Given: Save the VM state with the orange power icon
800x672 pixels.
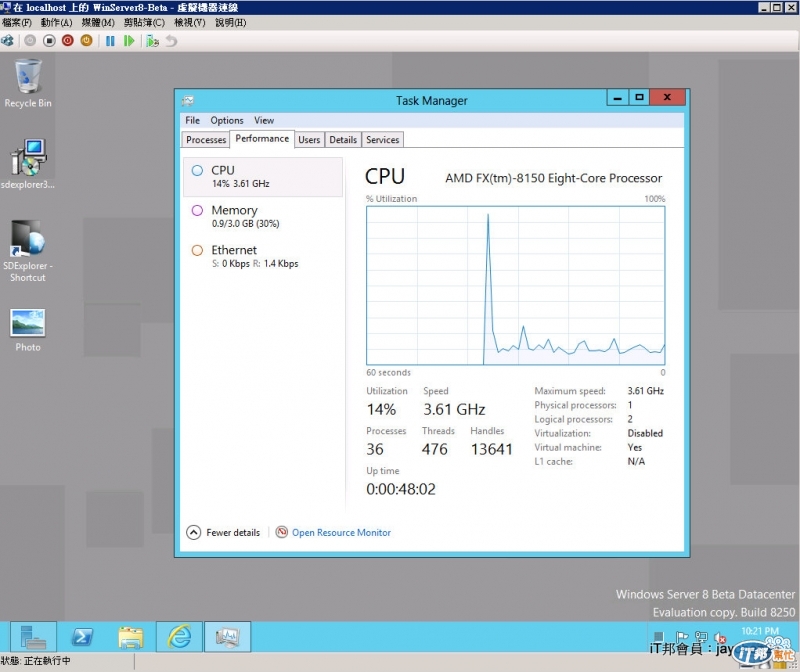Looking at the screenshot, I should click(86, 41).
